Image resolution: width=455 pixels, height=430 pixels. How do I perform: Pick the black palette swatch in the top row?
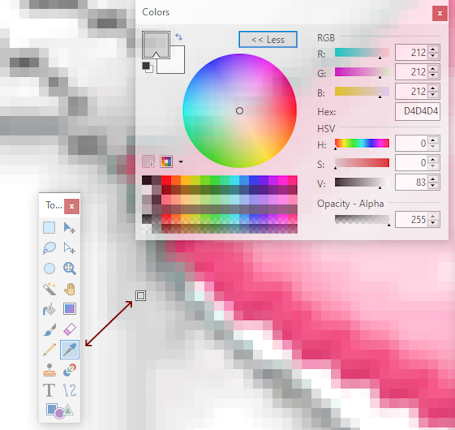[147, 180]
